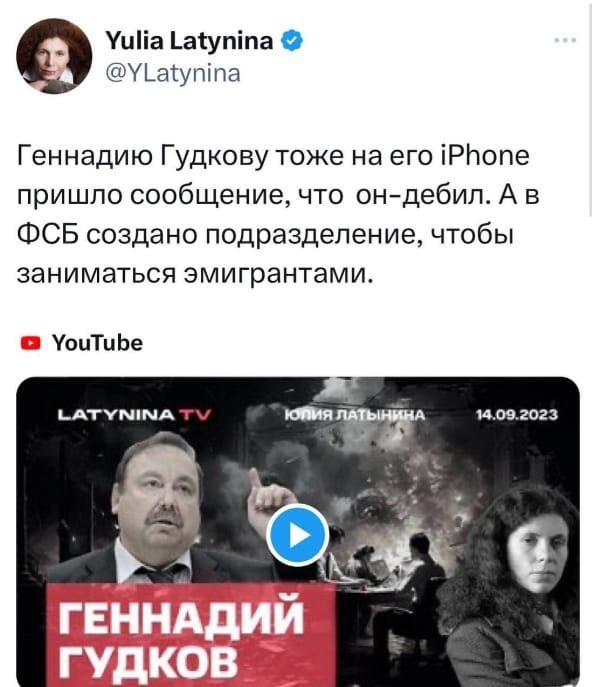The height and width of the screenshot is (687, 592).
Task: Click the 14.09.2023 date on thumbnail
Action: tap(517, 414)
